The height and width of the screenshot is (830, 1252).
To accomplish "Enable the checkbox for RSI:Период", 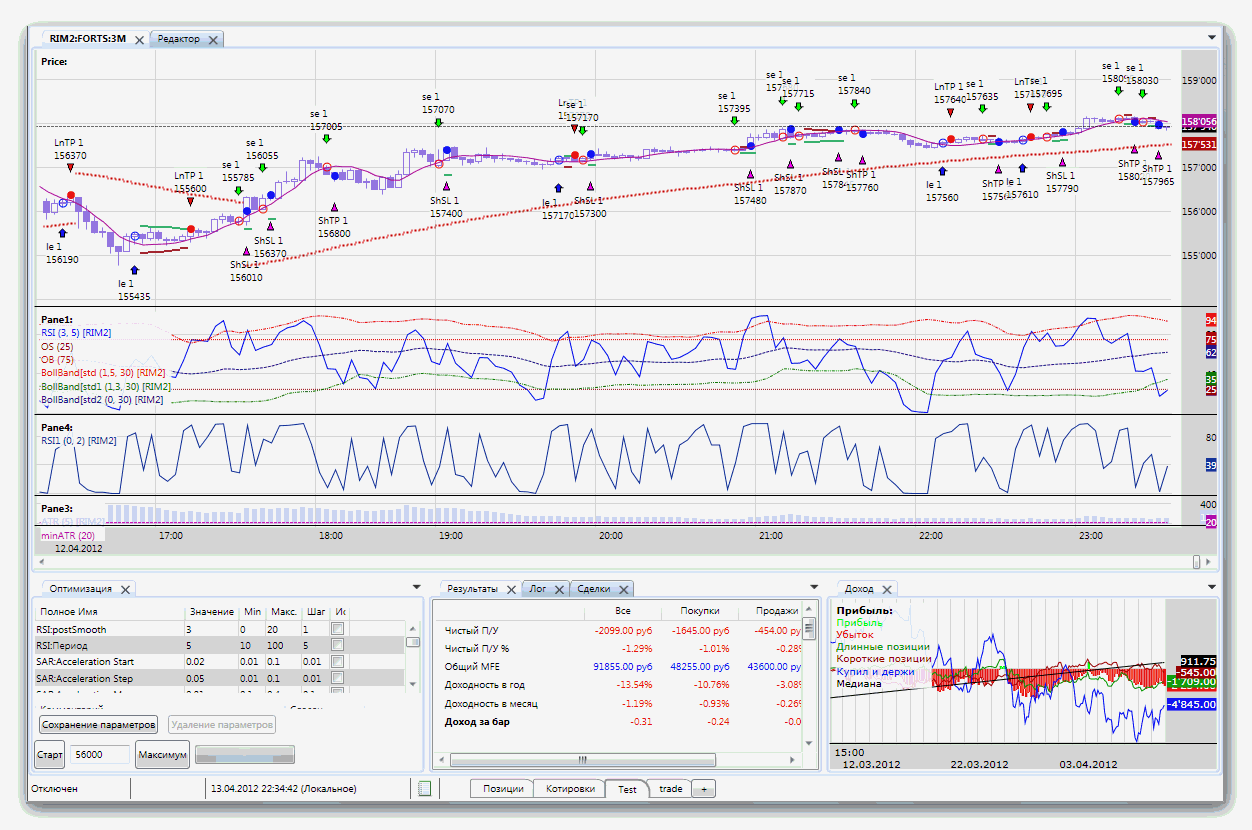I will pos(338,646).
